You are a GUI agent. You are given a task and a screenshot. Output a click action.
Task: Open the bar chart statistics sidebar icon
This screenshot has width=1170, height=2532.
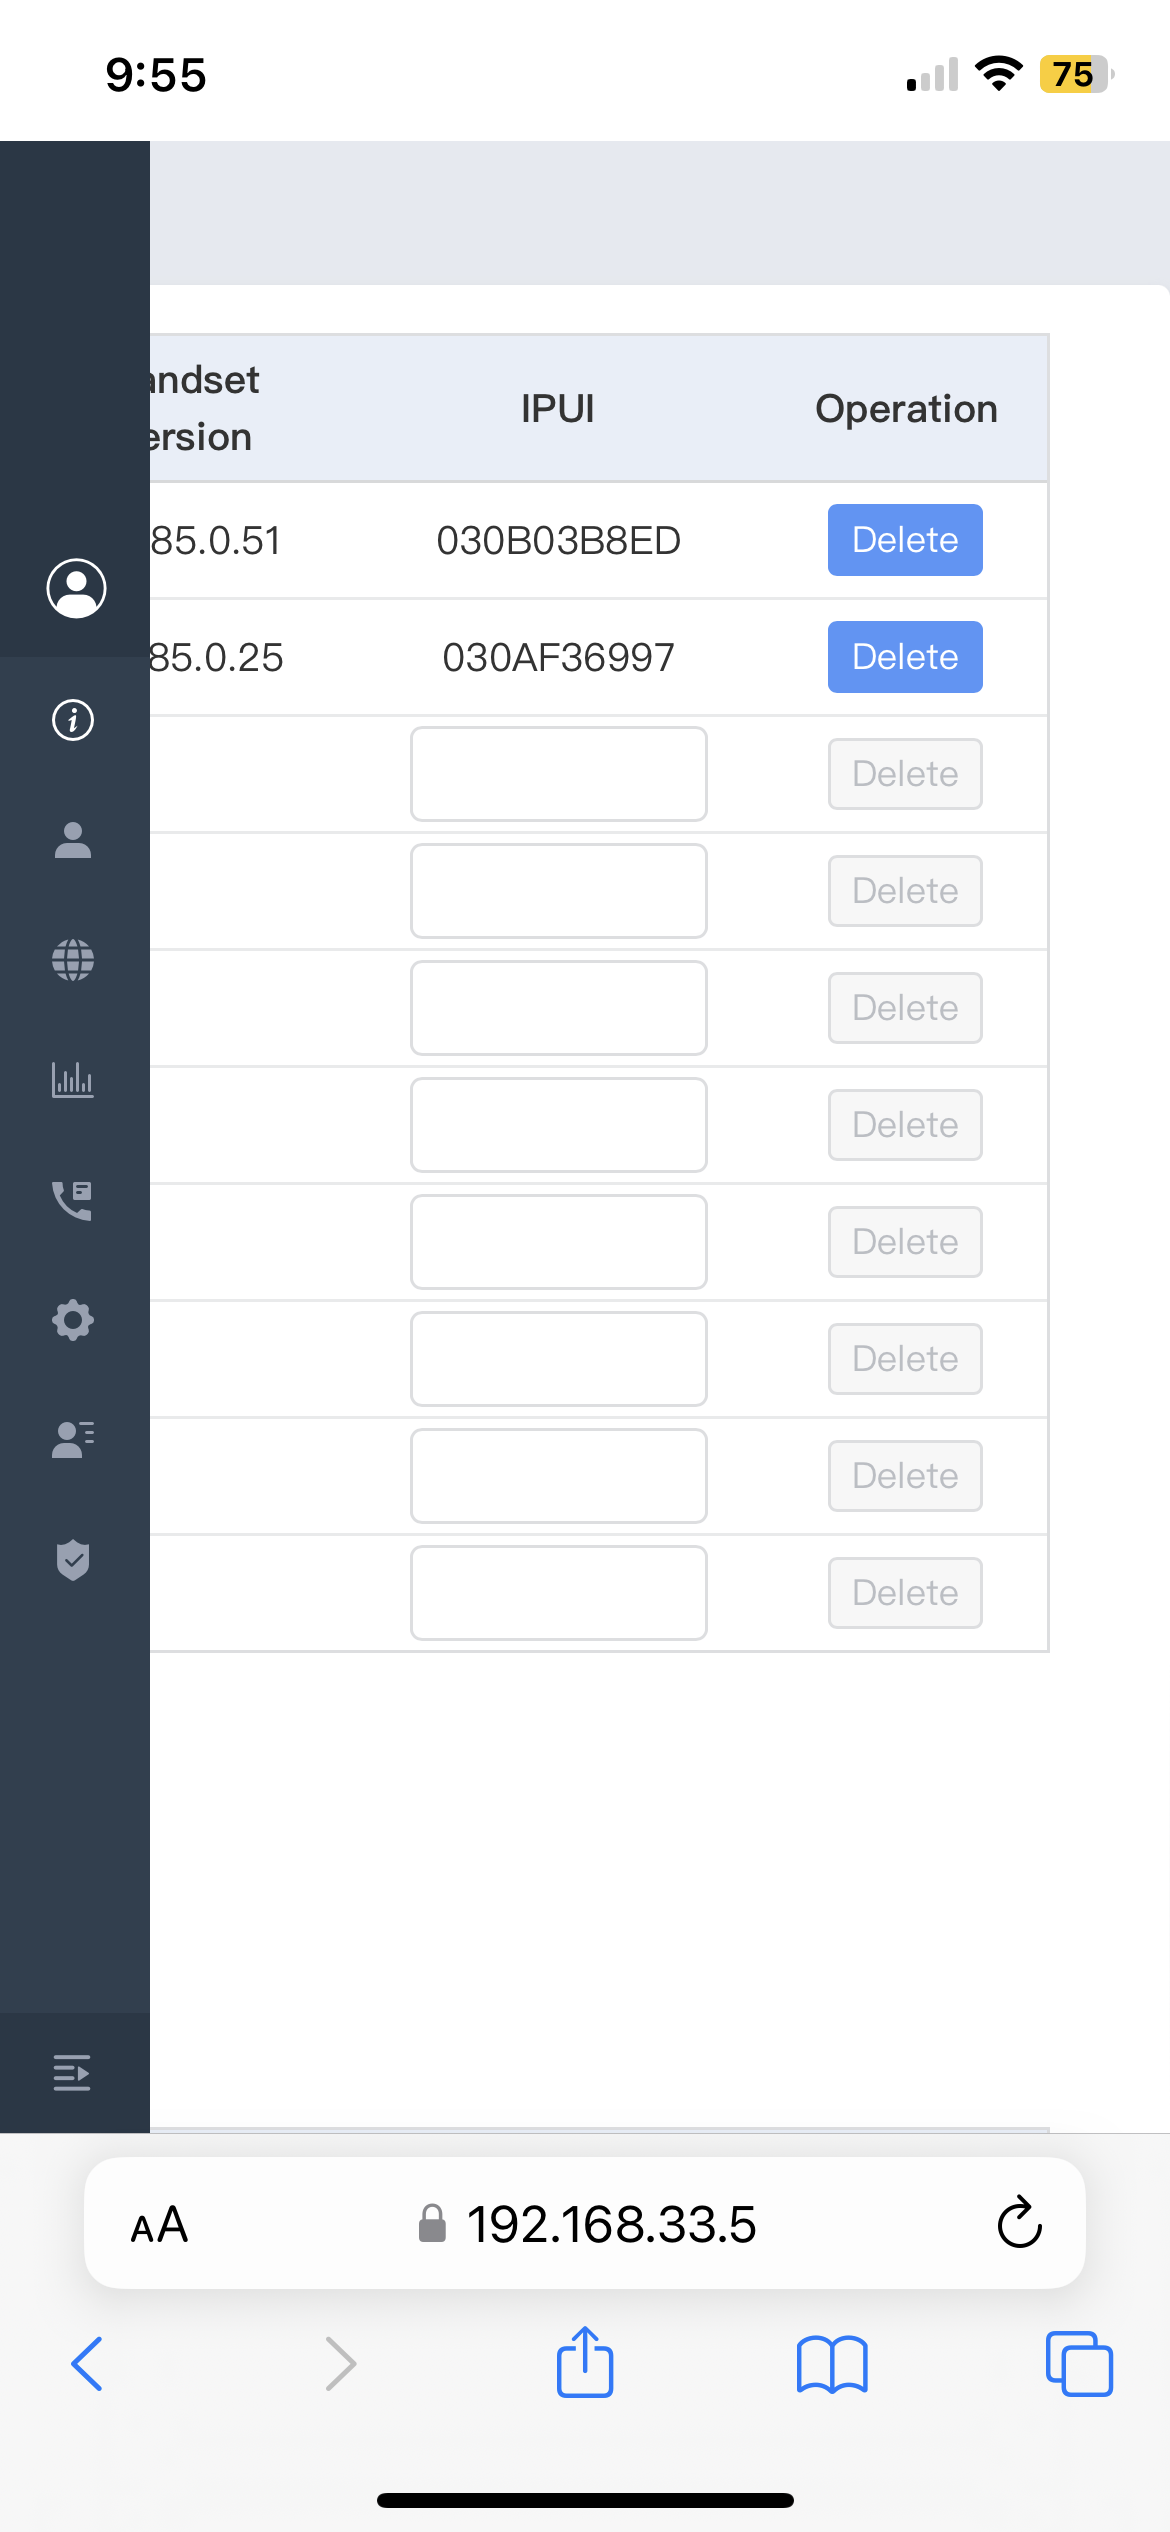tap(73, 1080)
